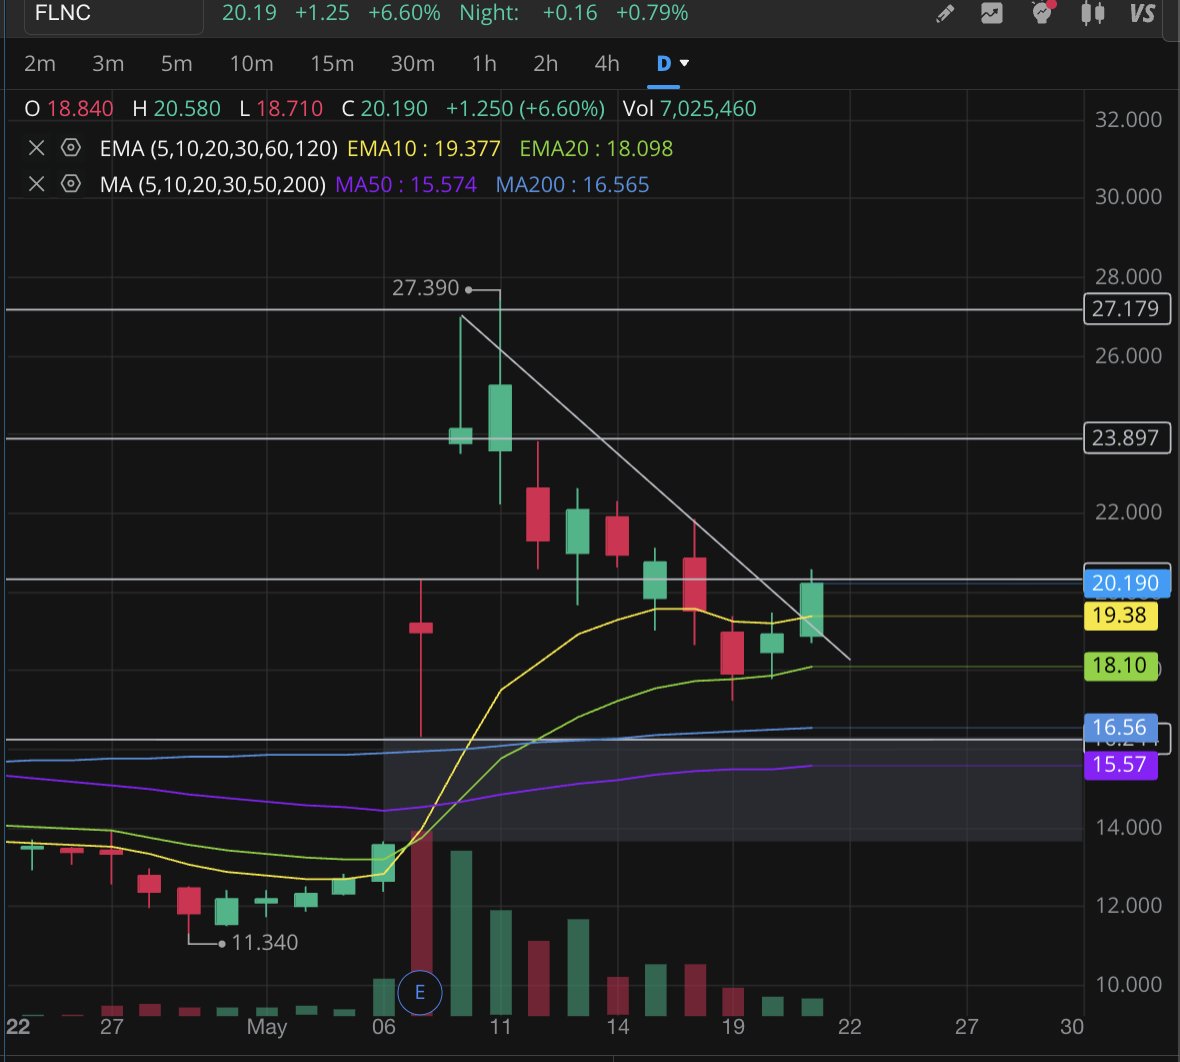
Task: Click the 30 date axis label
Action: [x=1072, y=1027]
